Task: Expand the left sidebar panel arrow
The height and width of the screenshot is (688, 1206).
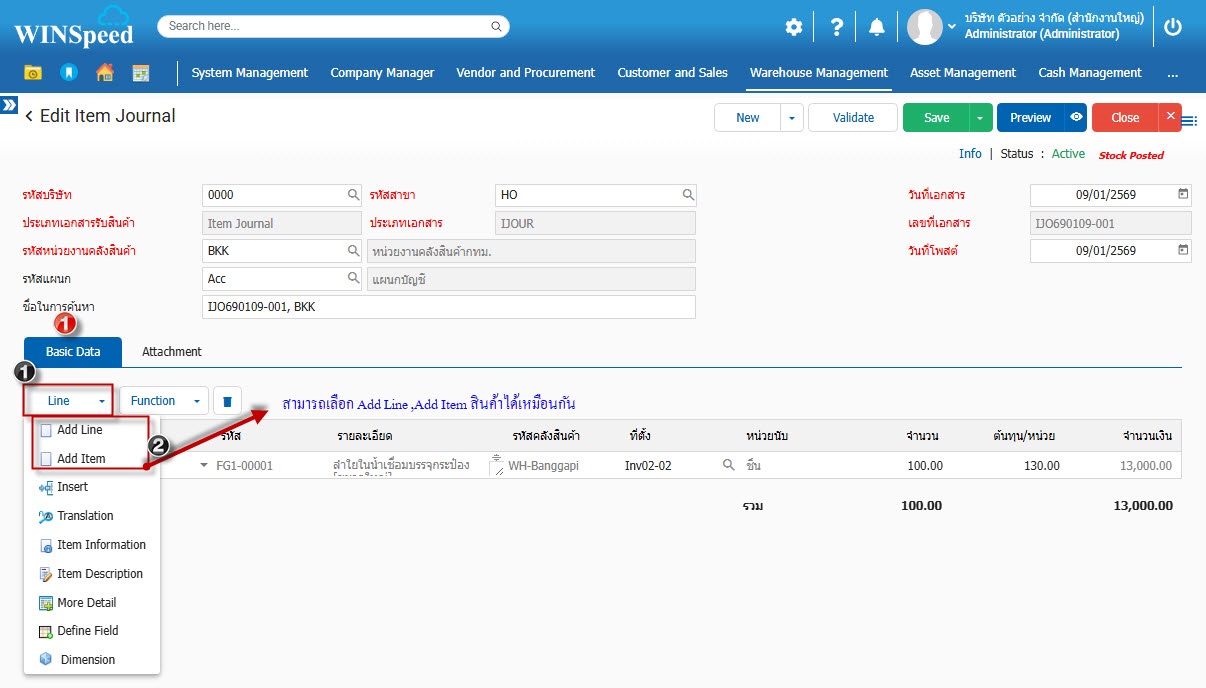Action: coord(9,105)
